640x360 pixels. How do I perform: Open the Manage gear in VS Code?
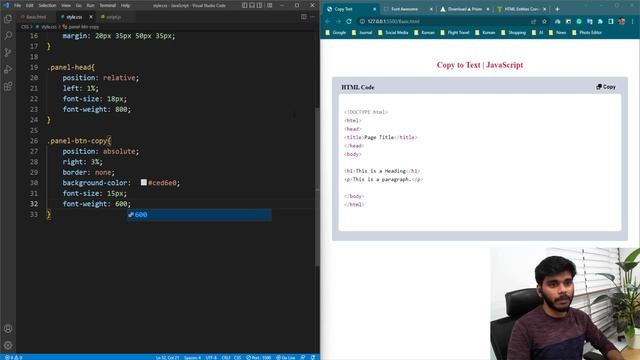[x=8, y=345]
